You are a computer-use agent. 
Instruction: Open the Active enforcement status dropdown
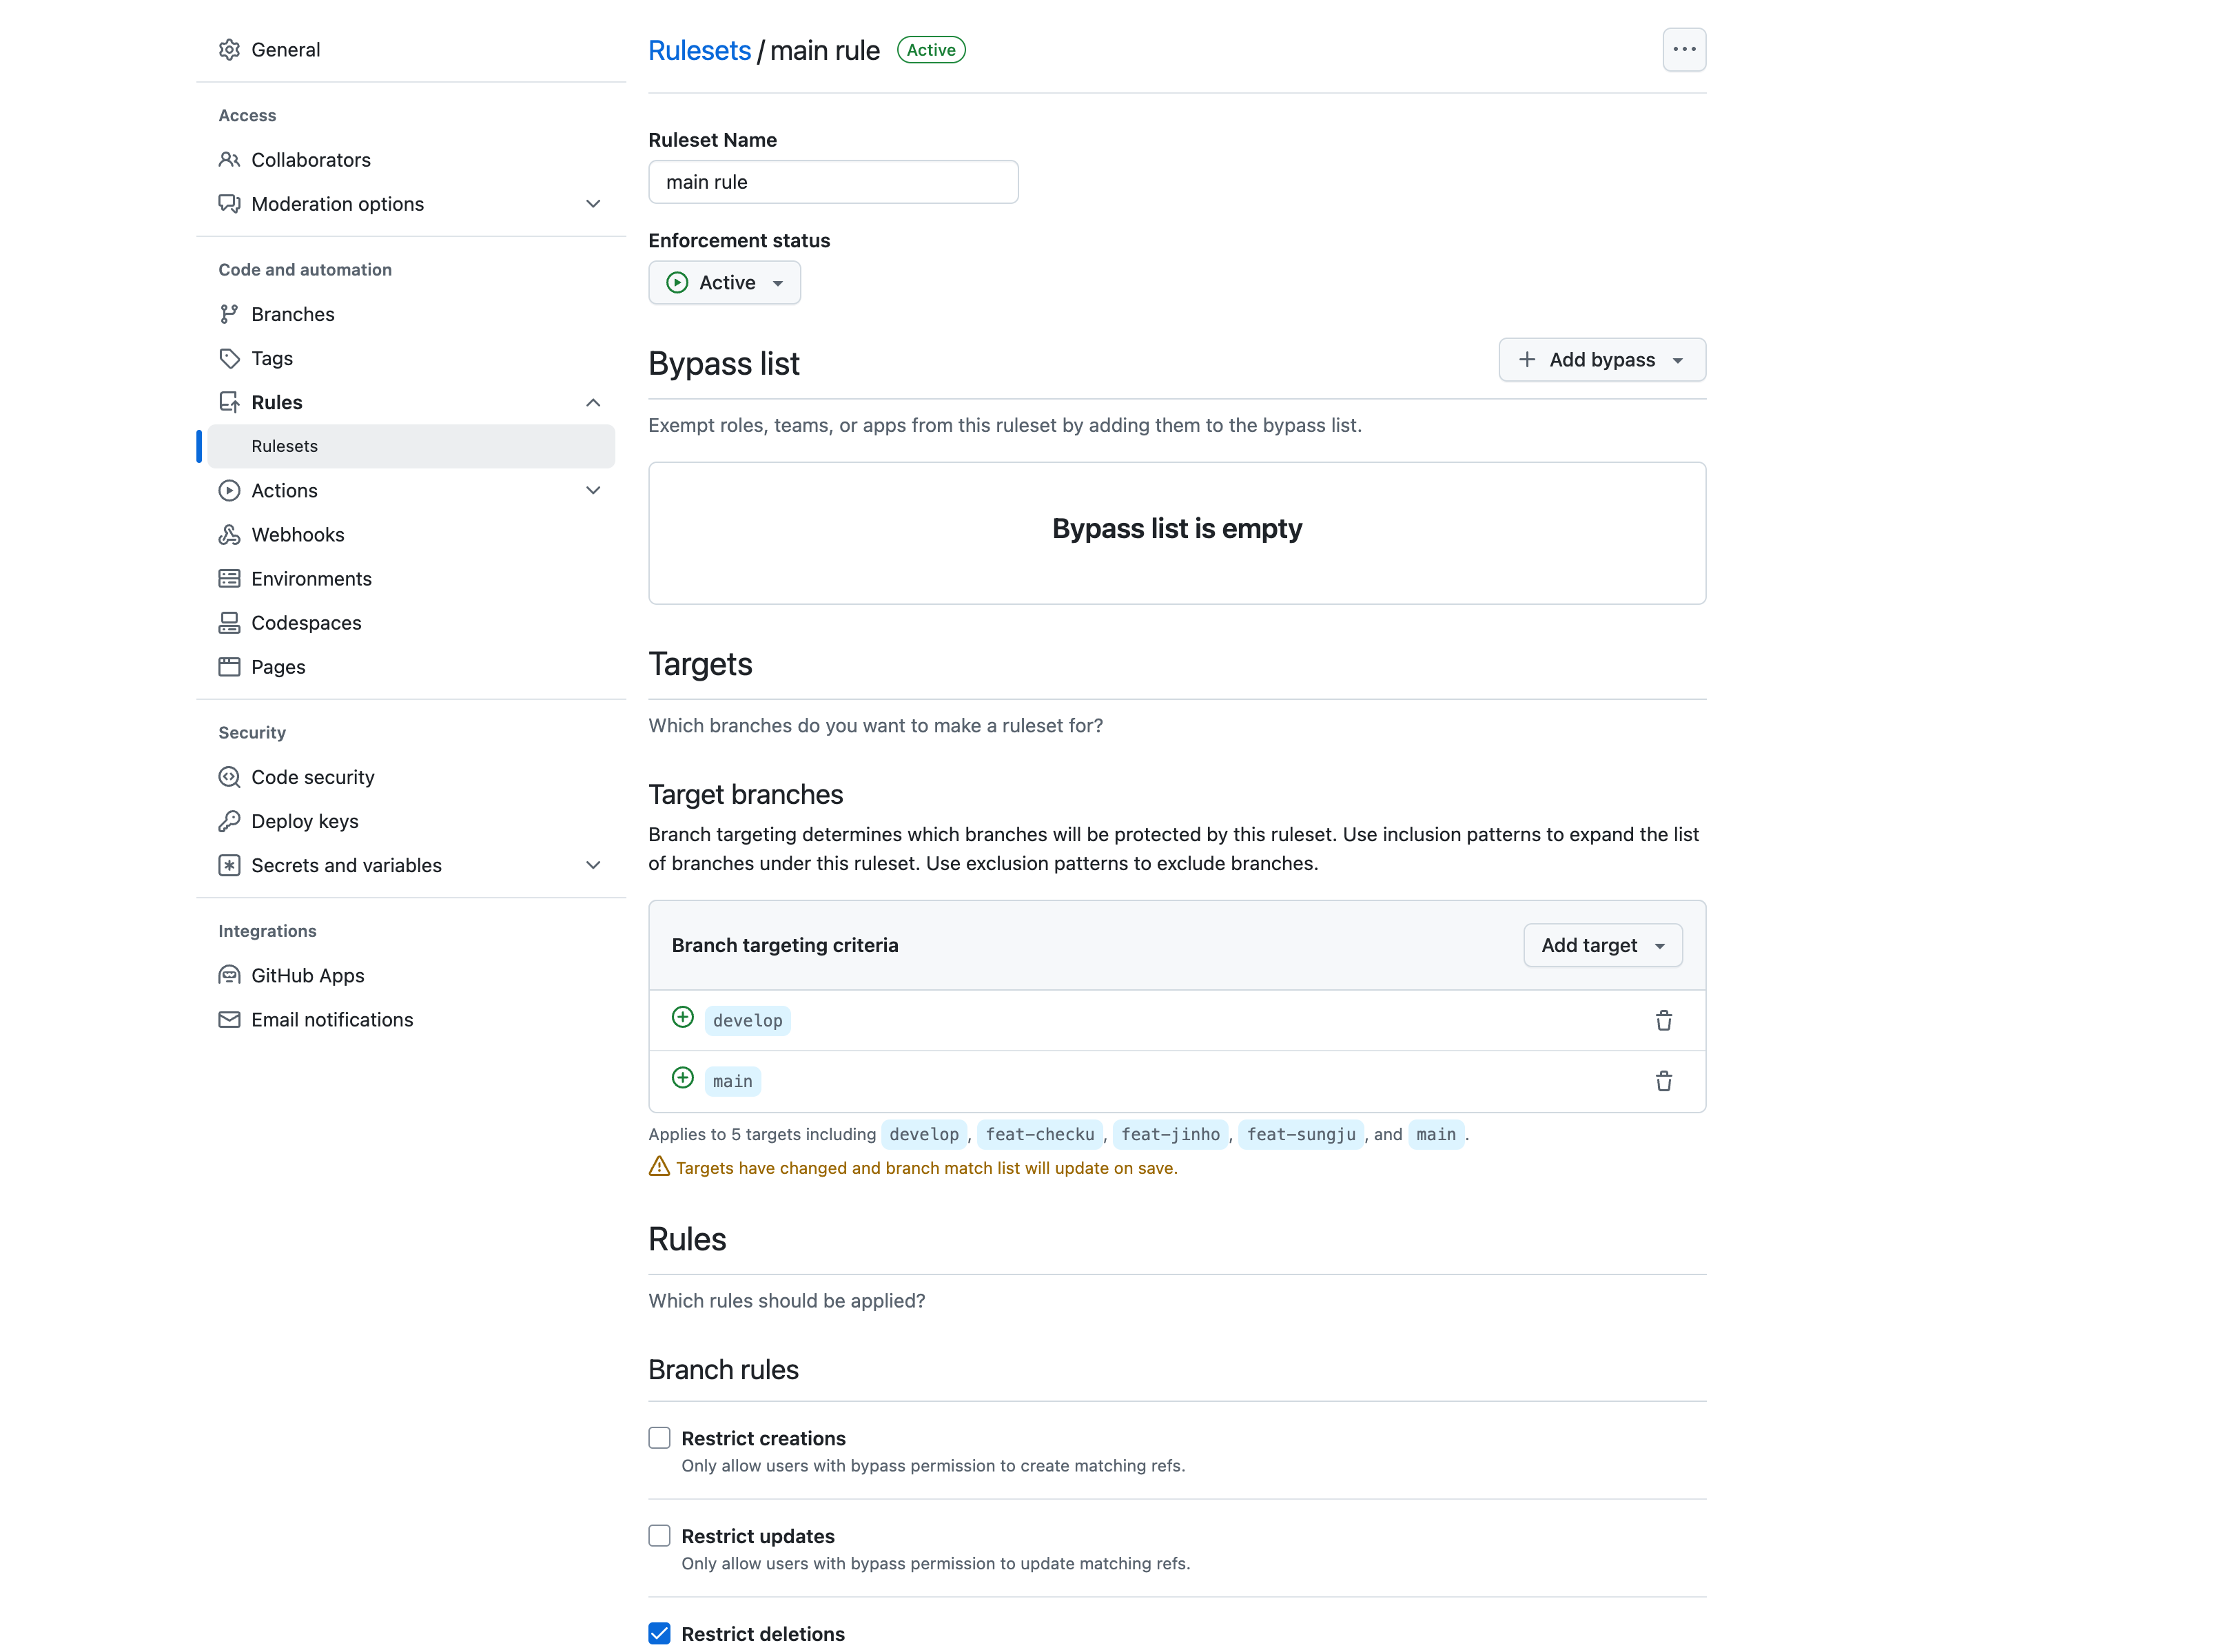[x=724, y=283]
